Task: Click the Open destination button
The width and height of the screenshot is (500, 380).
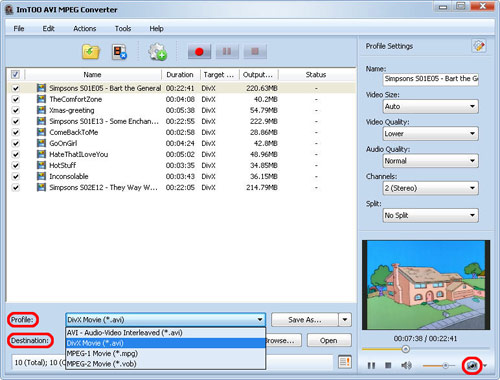Action: pyautogui.click(x=329, y=341)
